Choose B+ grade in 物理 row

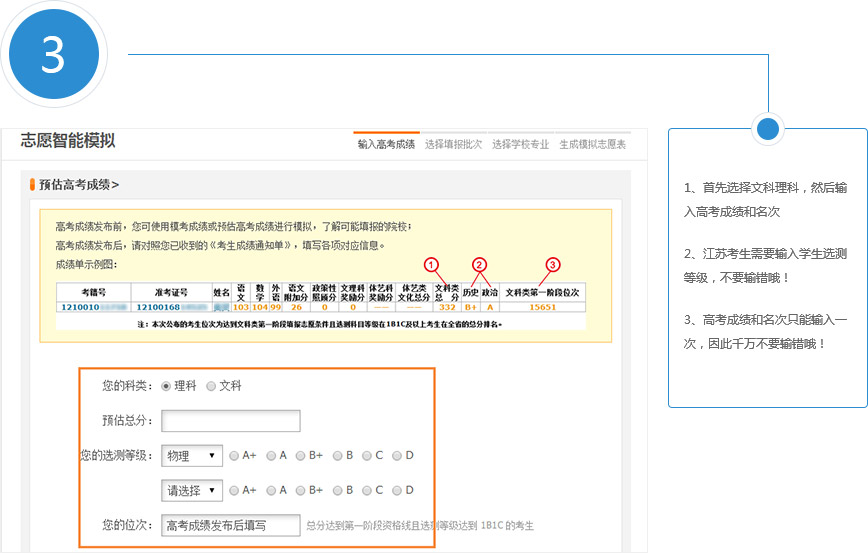pyautogui.click(x=301, y=456)
